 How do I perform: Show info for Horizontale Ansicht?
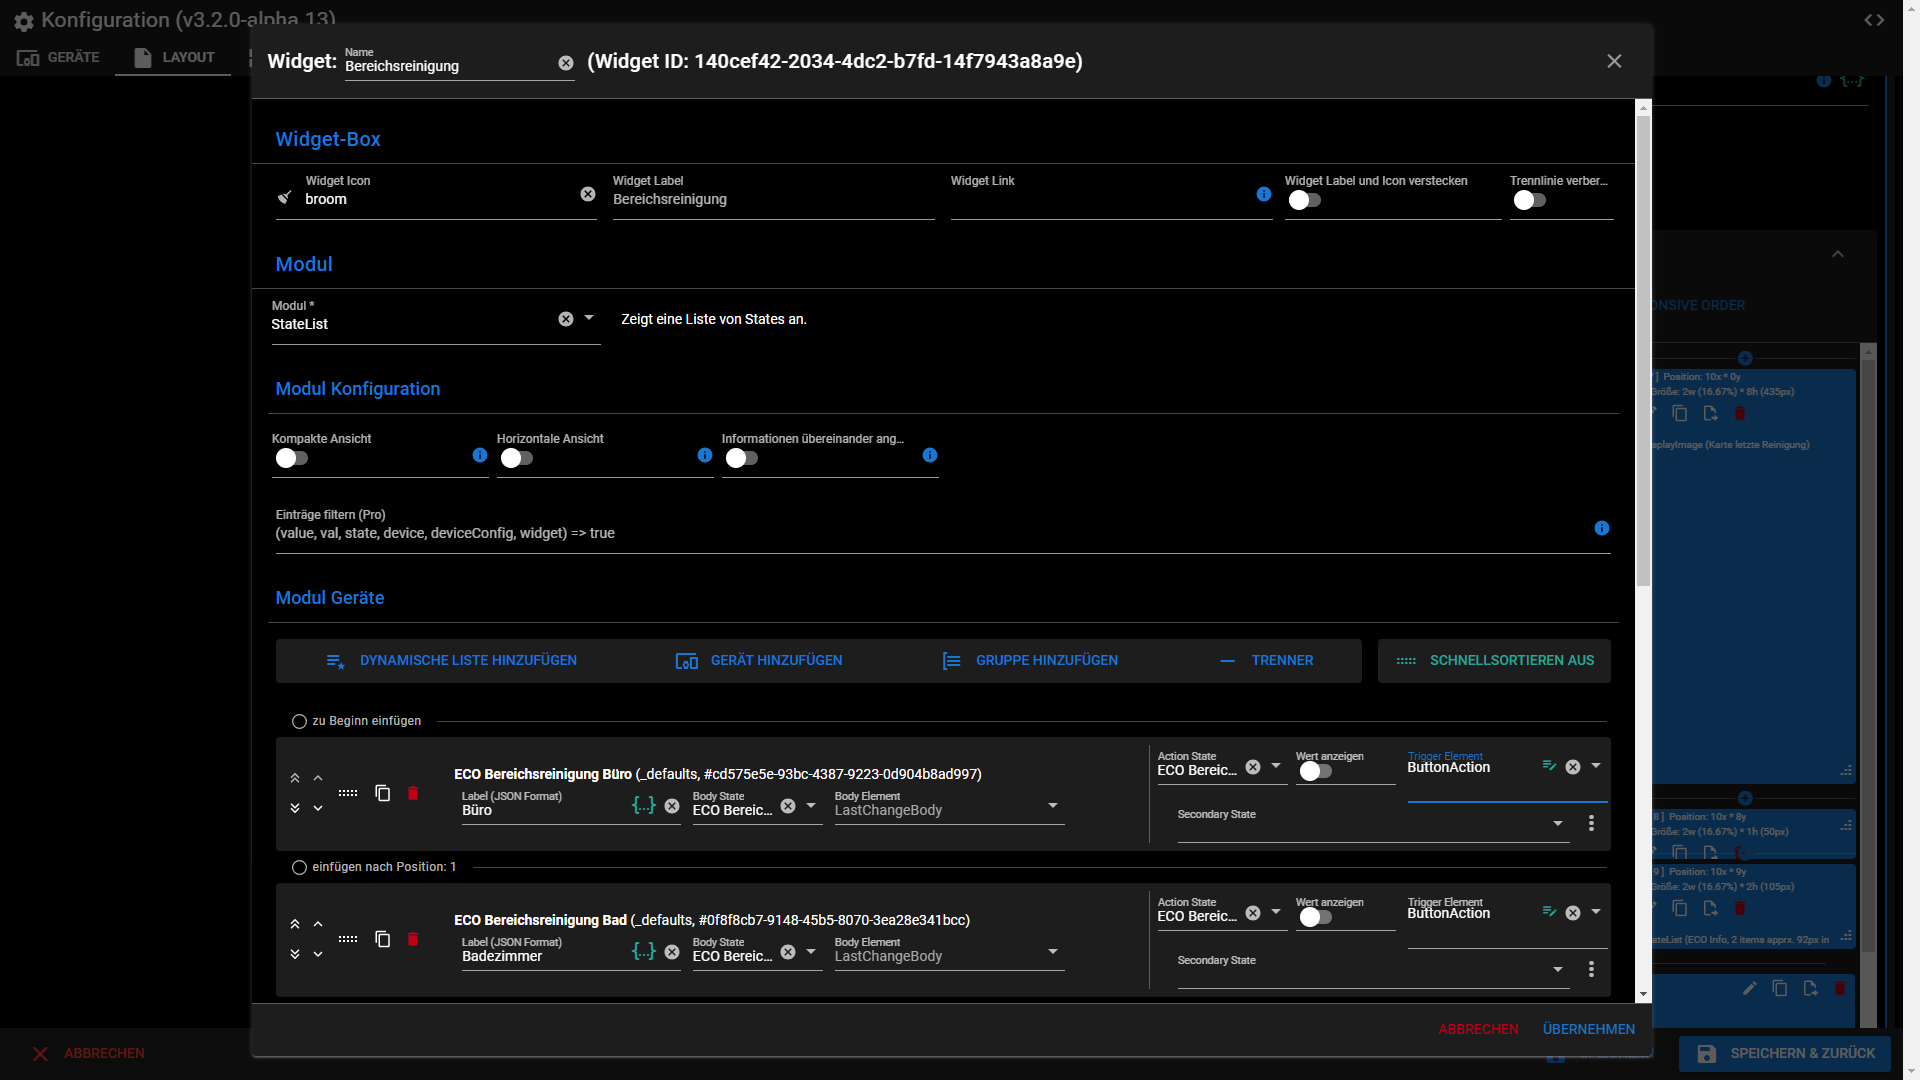coord(705,455)
